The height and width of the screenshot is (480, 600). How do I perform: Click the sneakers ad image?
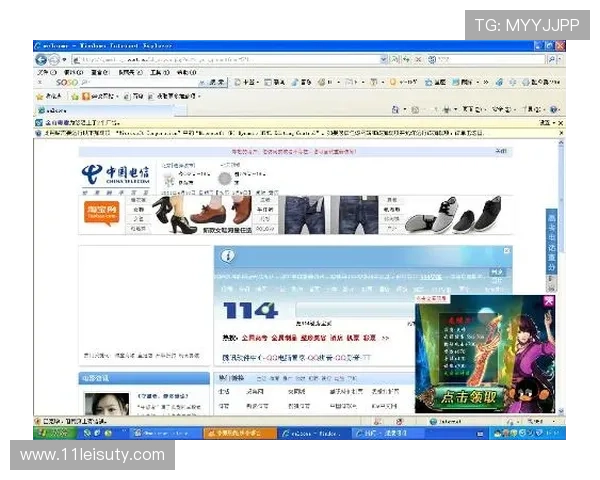(455, 214)
